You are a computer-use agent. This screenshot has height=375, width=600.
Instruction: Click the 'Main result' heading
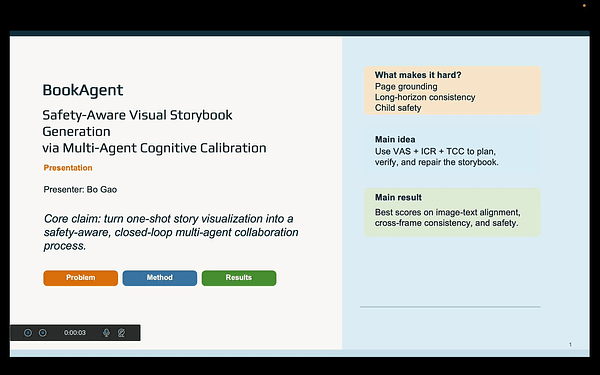[x=398, y=197]
